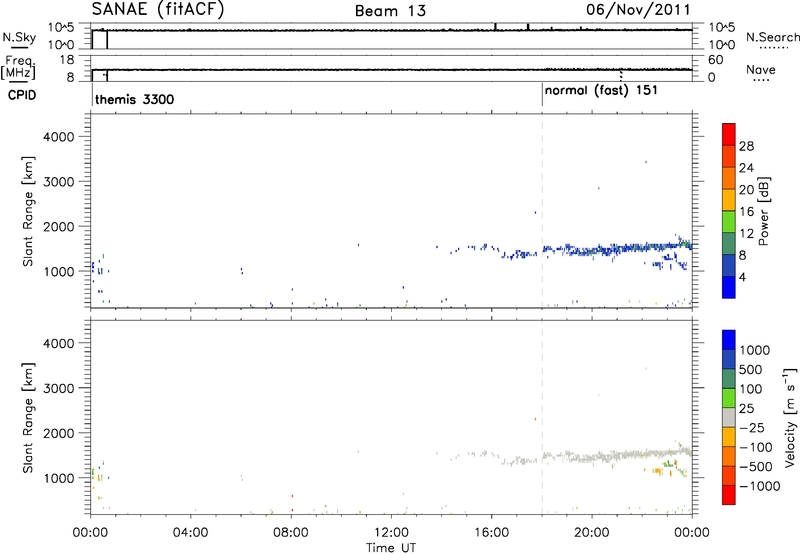Click the 4 label on the Power color bar
This screenshot has height=554, width=800.
pos(743,277)
